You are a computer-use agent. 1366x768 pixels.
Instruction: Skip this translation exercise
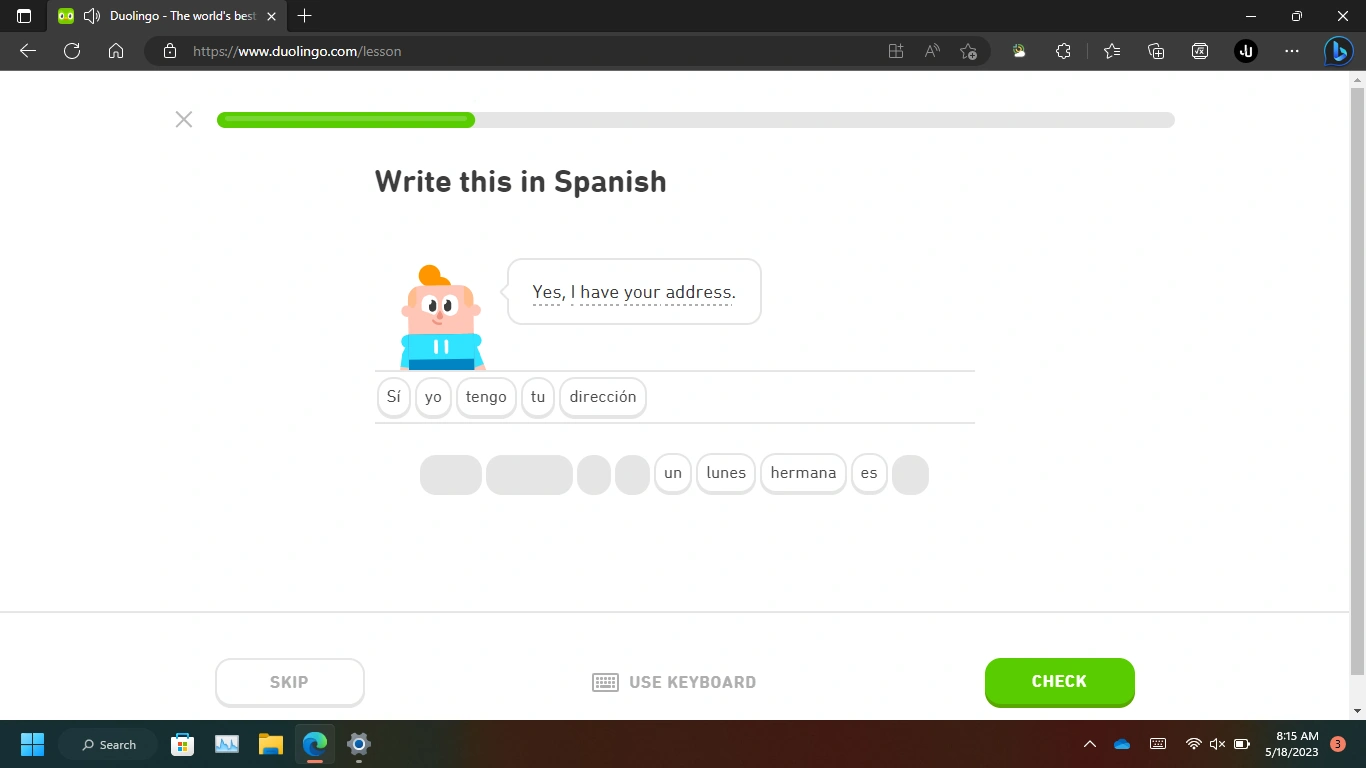pyautogui.click(x=289, y=682)
